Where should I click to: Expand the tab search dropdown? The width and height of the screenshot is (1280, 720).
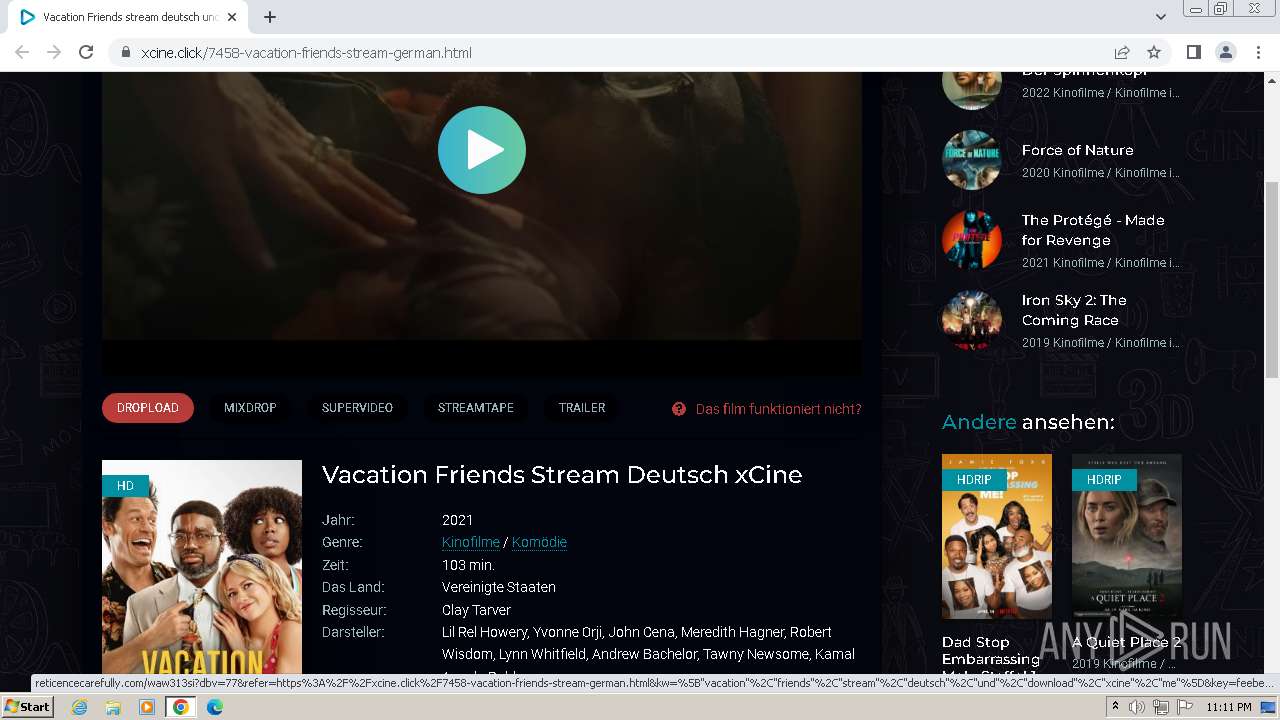(x=1161, y=17)
